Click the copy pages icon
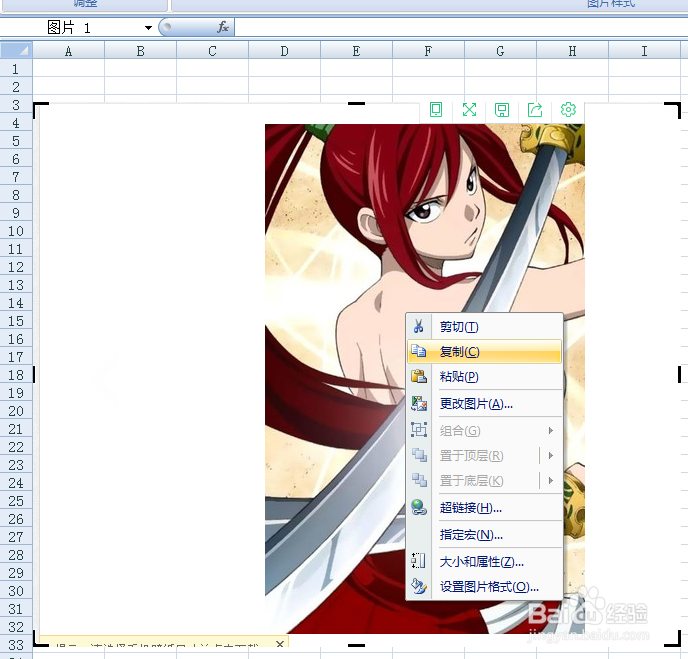The image size is (688, 659). [x=419, y=351]
